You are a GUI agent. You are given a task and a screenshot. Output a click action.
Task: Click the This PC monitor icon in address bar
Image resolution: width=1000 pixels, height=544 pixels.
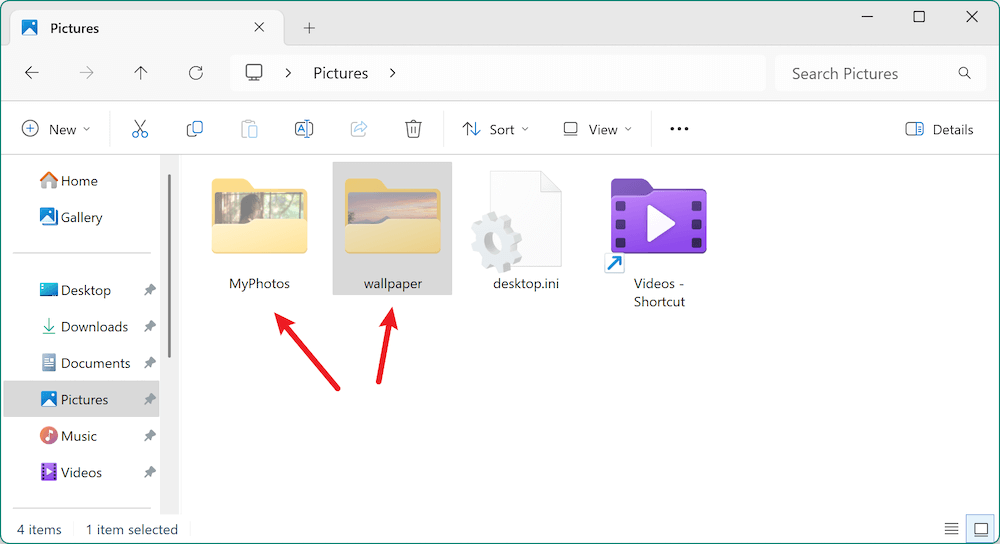(254, 73)
